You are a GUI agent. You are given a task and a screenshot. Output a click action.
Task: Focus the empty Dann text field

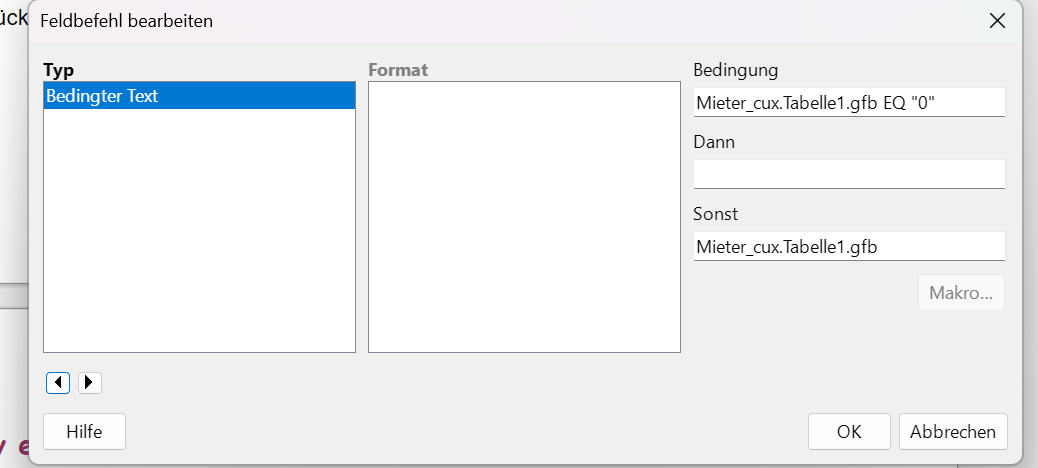[848, 174]
